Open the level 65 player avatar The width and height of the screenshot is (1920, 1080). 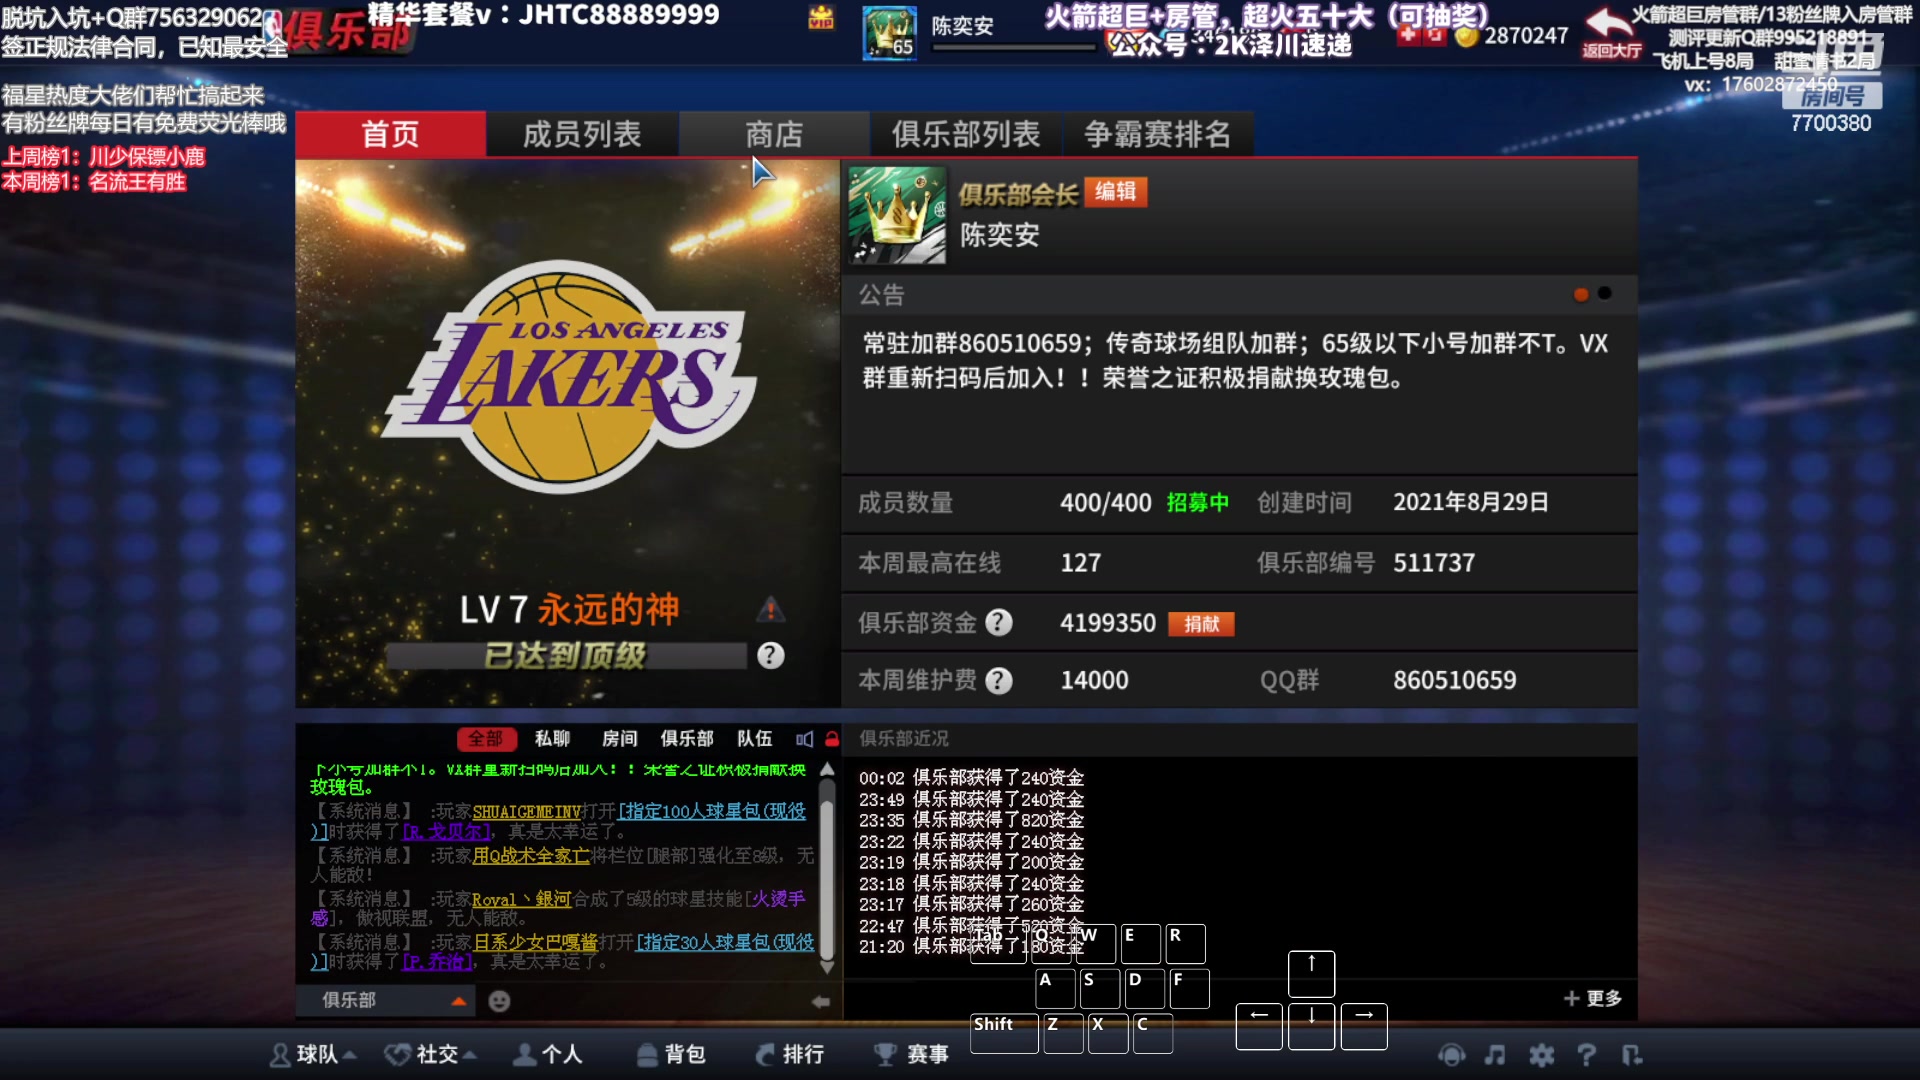pyautogui.click(x=889, y=32)
